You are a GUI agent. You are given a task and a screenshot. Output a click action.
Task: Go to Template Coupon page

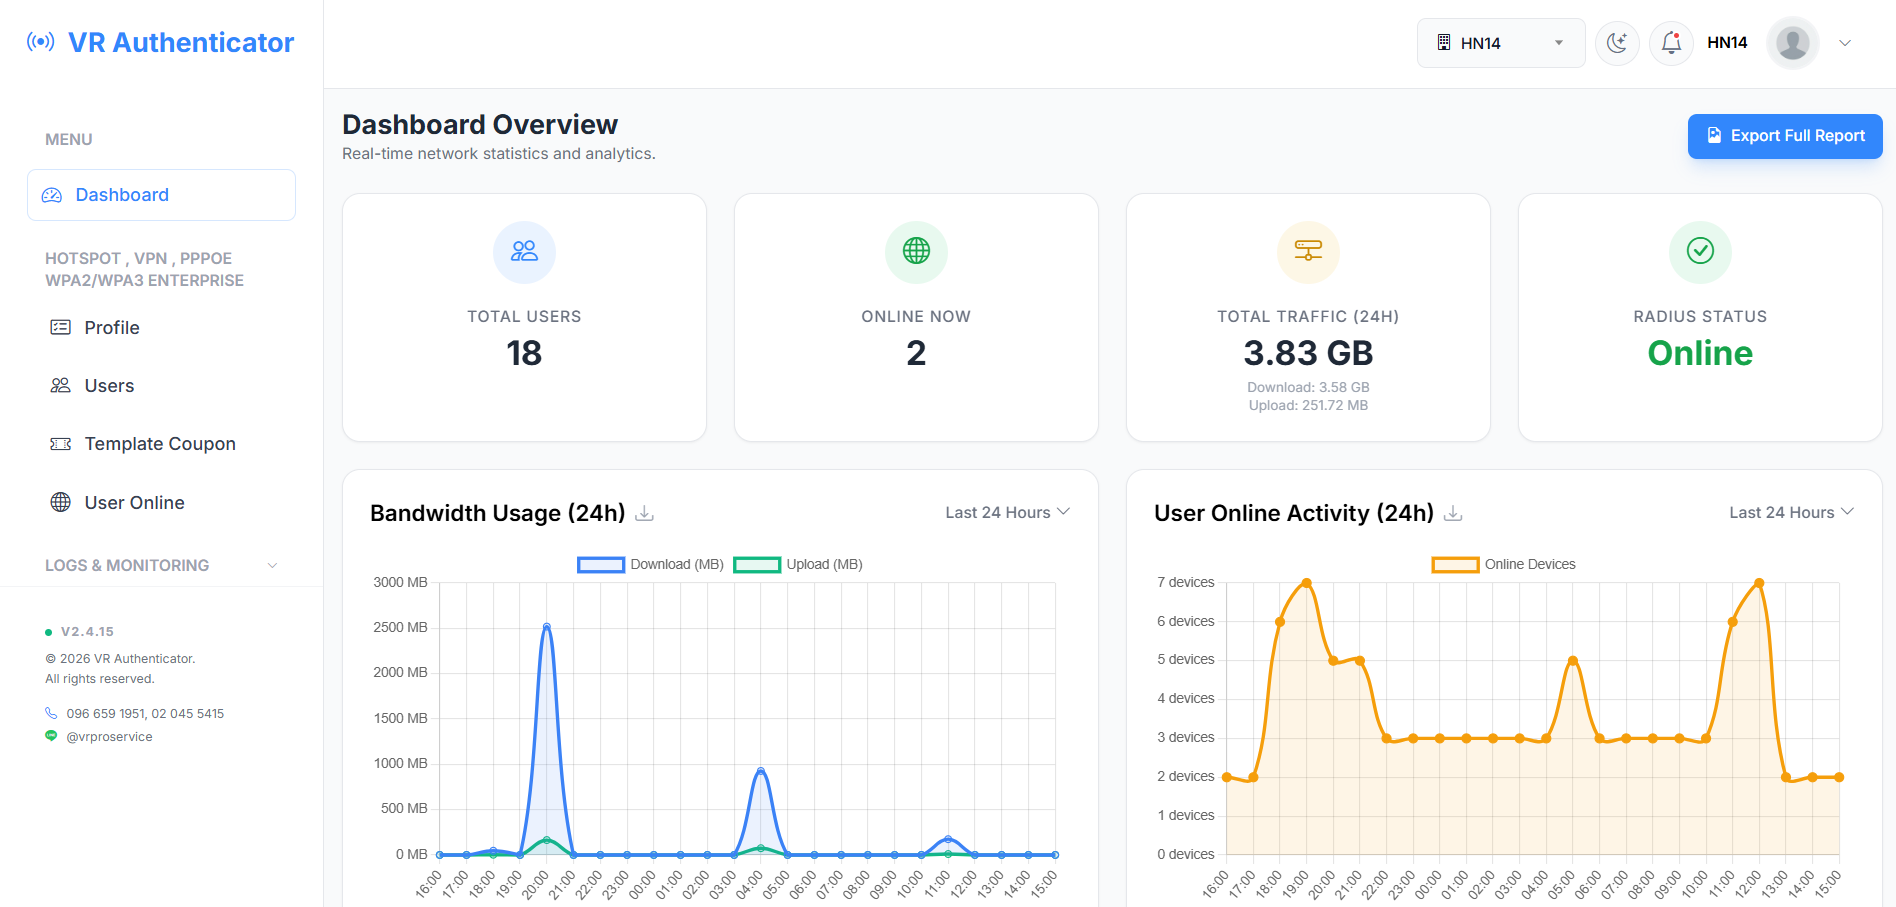(x=160, y=444)
